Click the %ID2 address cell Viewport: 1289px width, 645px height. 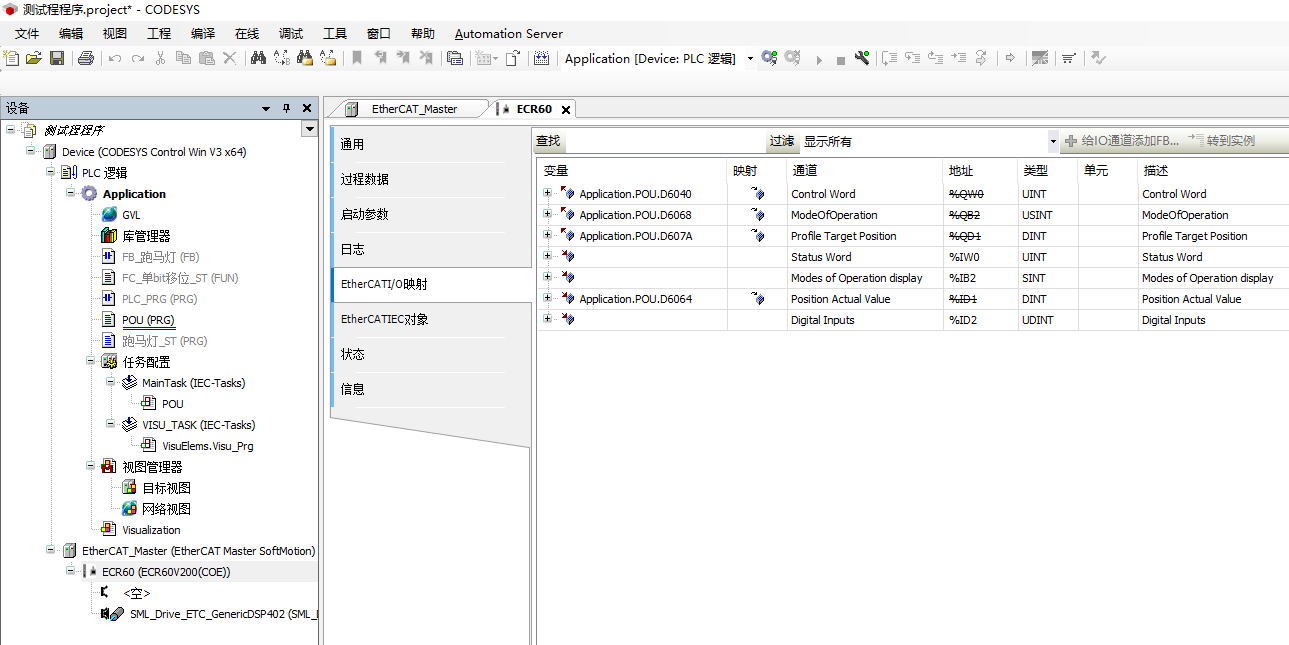click(979, 320)
